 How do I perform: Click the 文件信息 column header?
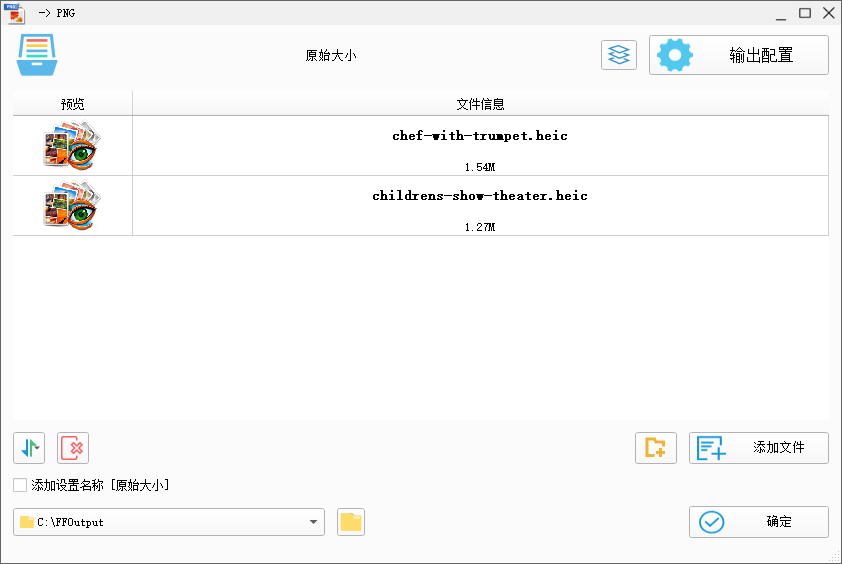pyautogui.click(x=480, y=104)
